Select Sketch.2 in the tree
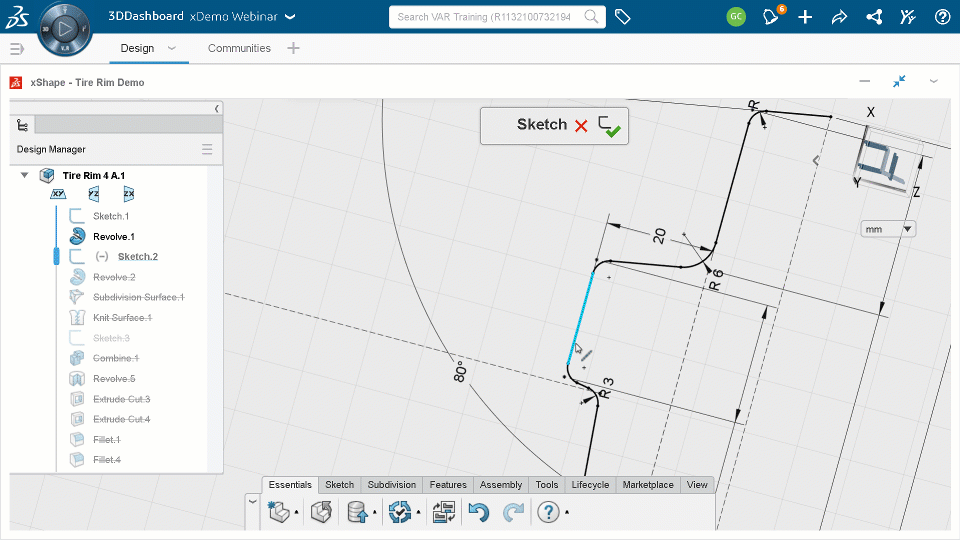 [x=138, y=257]
